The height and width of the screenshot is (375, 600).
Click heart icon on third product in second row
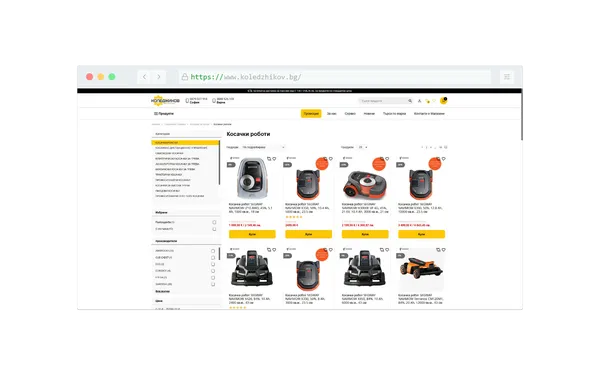(387, 249)
